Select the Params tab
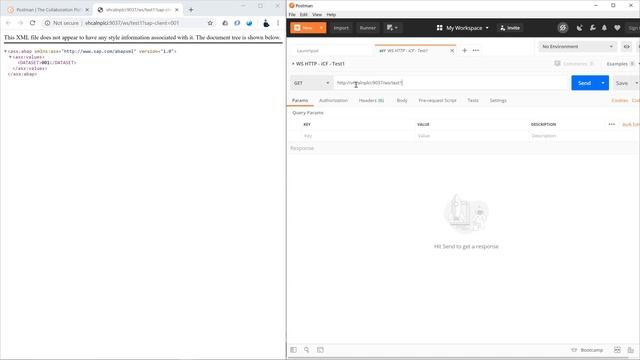Image resolution: width=640 pixels, height=360 pixels. [300, 100]
